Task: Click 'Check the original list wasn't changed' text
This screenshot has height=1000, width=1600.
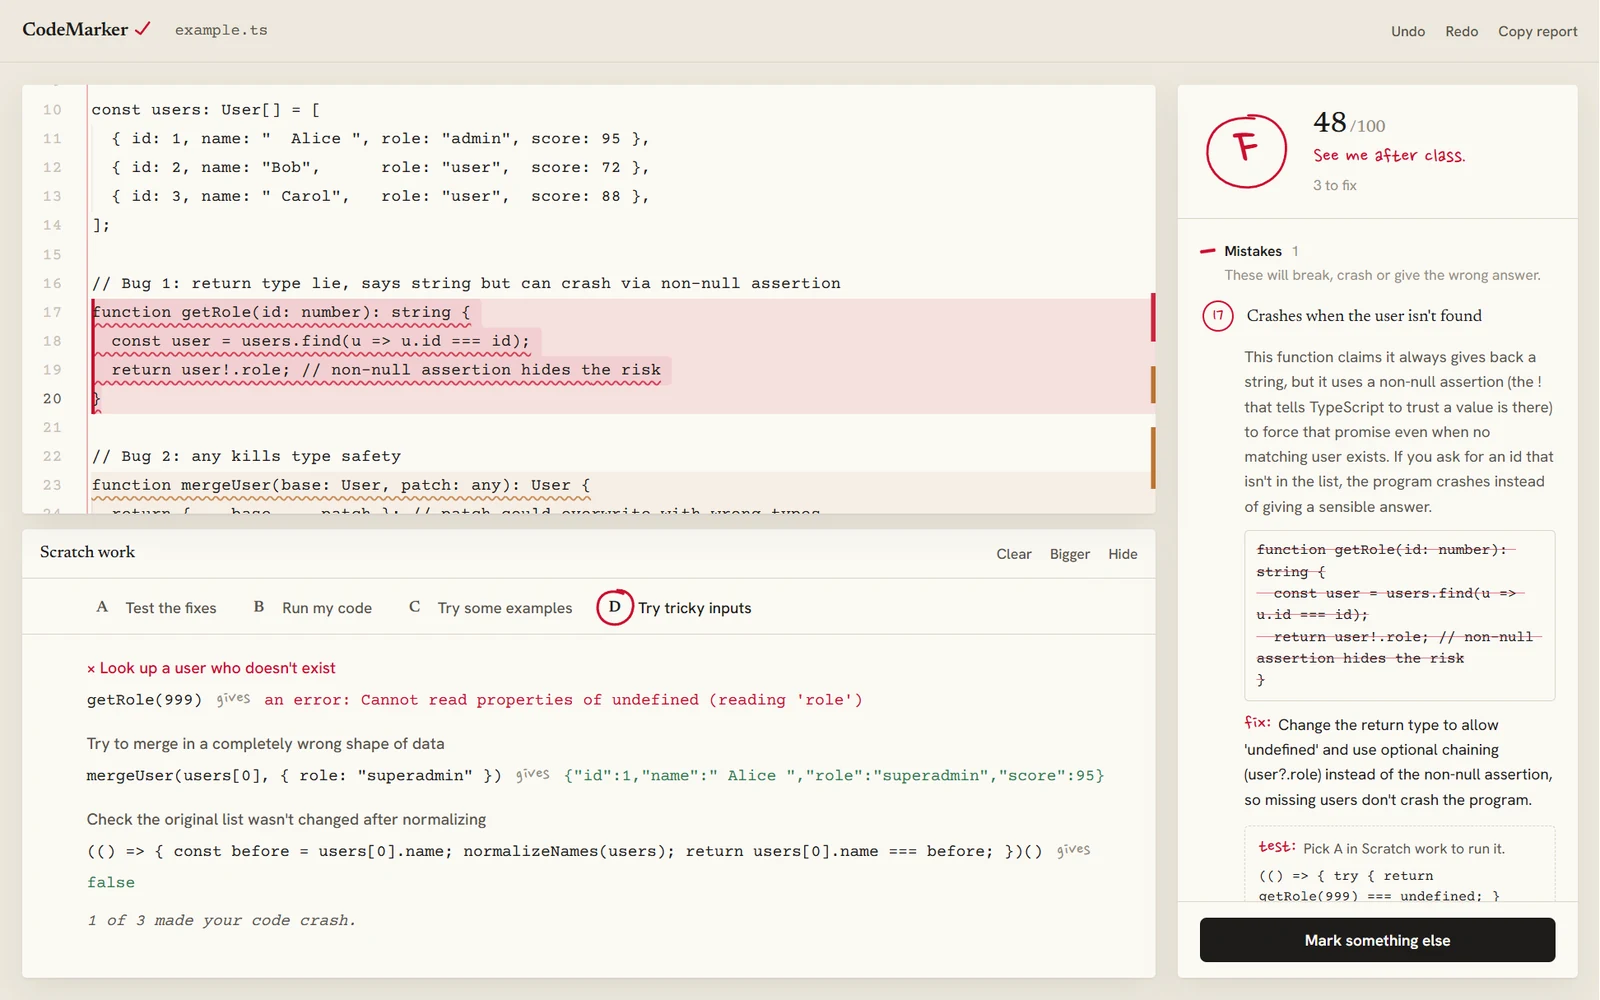Action: [x=286, y=820]
